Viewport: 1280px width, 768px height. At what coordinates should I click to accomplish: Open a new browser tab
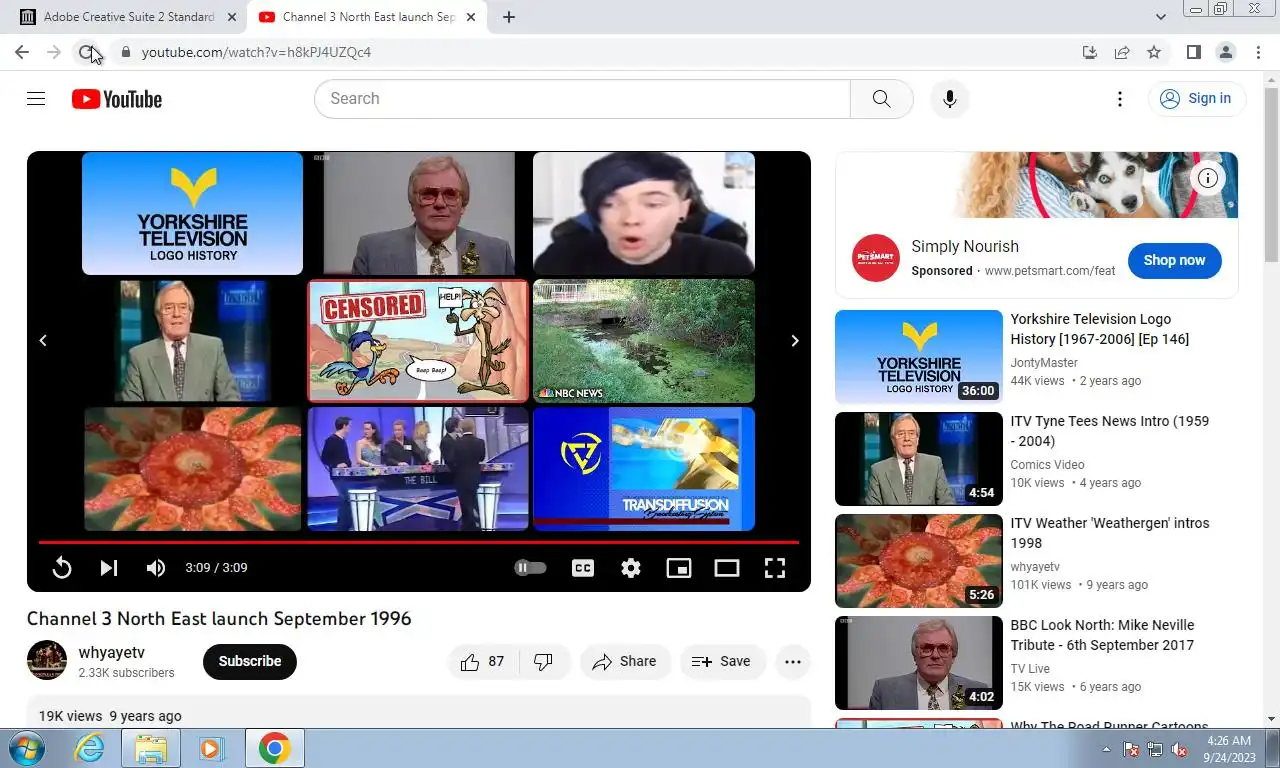(x=509, y=17)
